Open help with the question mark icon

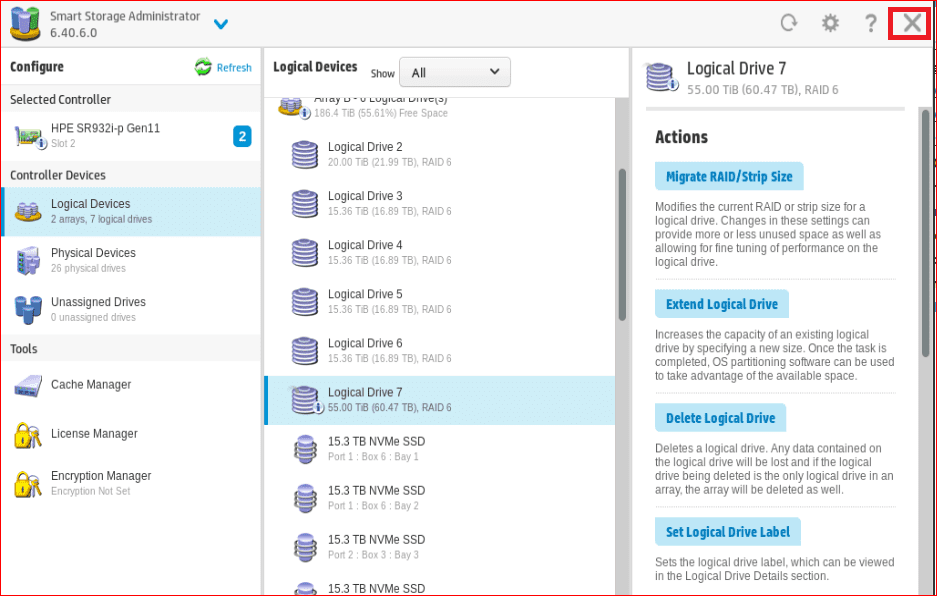coord(871,23)
